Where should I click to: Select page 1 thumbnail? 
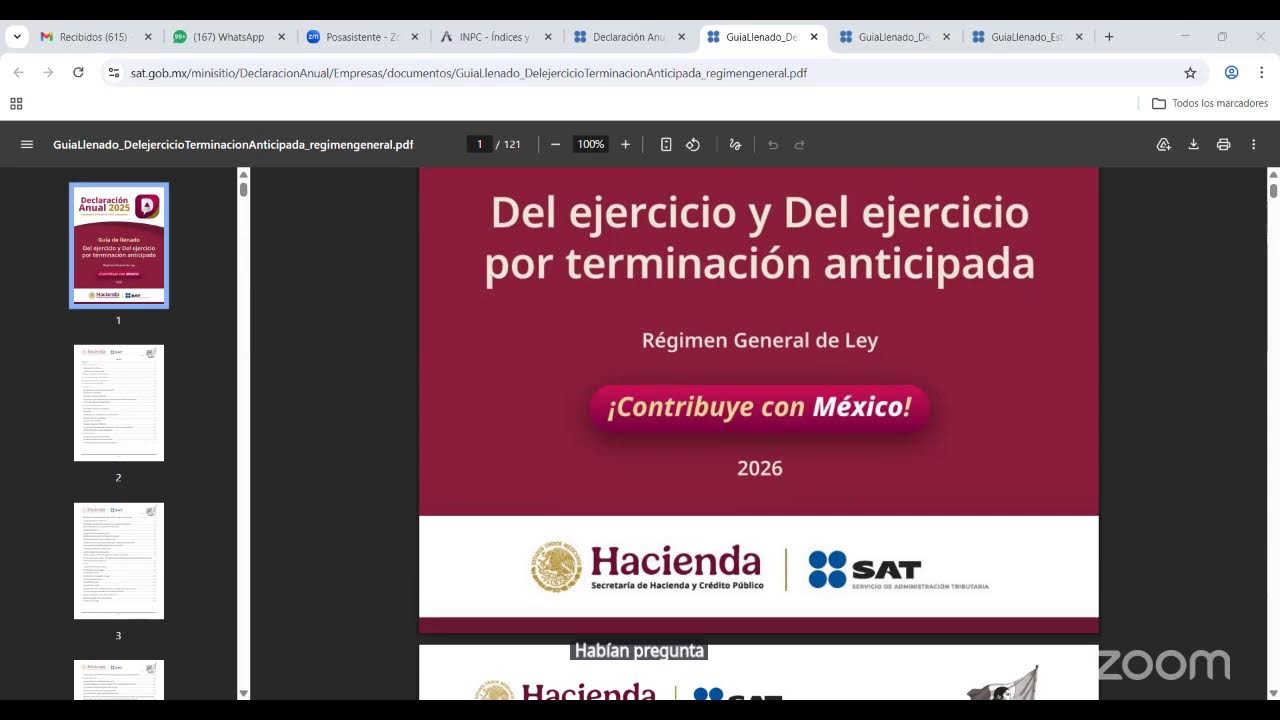click(119, 245)
